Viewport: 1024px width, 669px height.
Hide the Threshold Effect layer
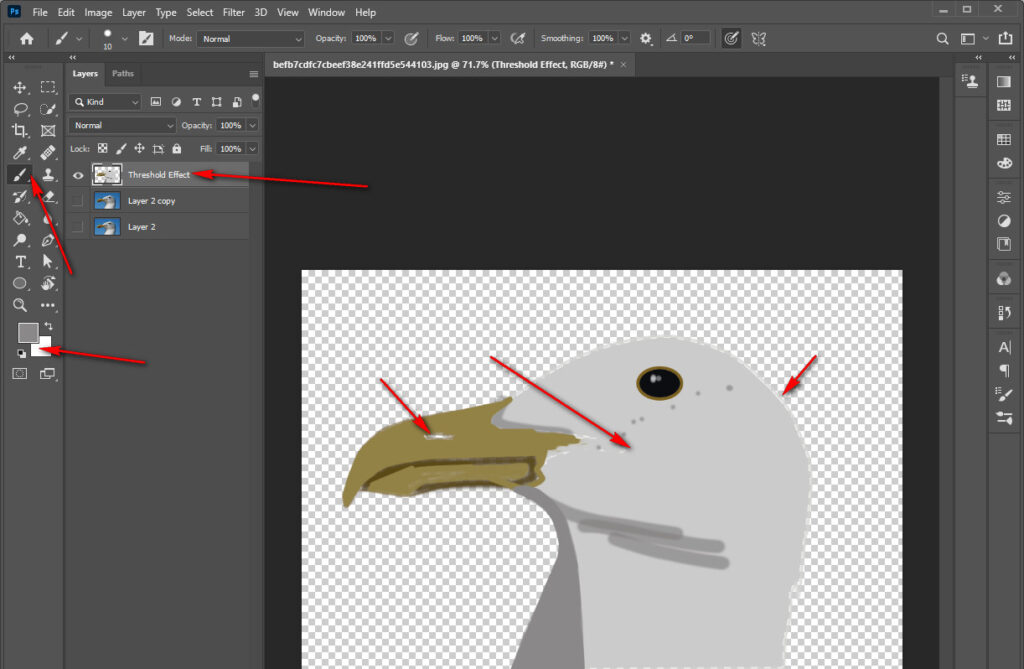78,174
